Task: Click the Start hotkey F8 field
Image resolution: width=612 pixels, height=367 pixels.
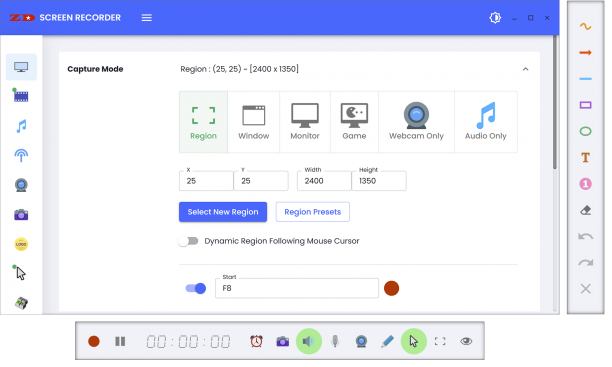Action: tap(297, 288)
